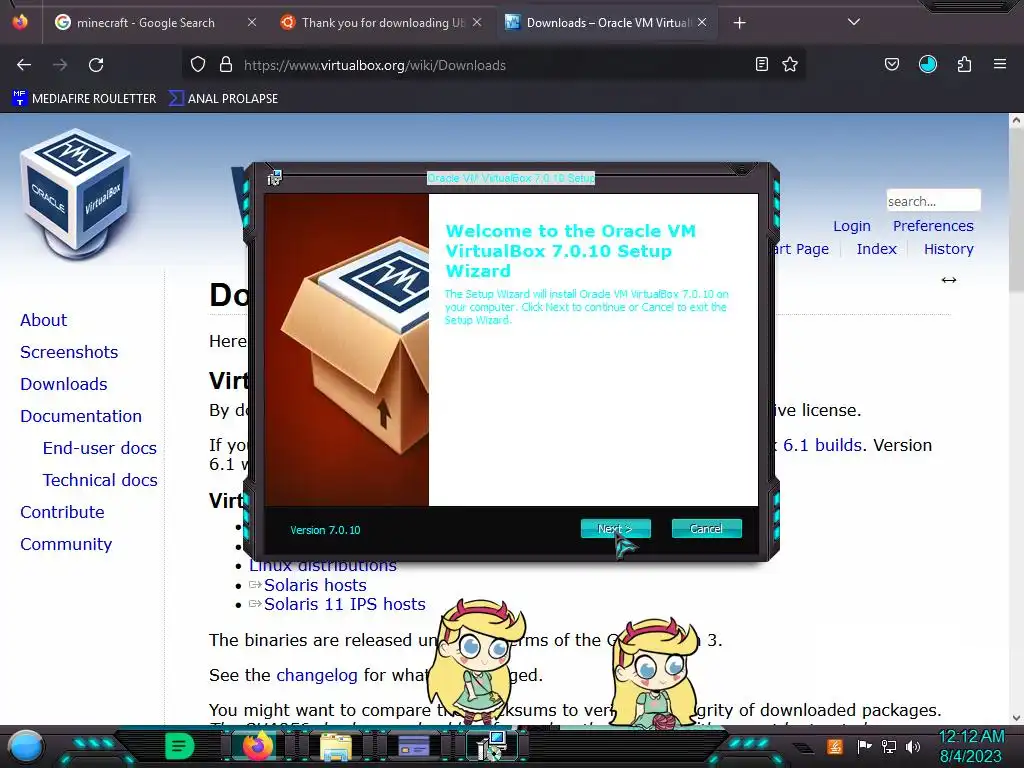Open the MEDIAFIRE ROULETTER bookmark

pyautogui.click(x=85, y=99)
